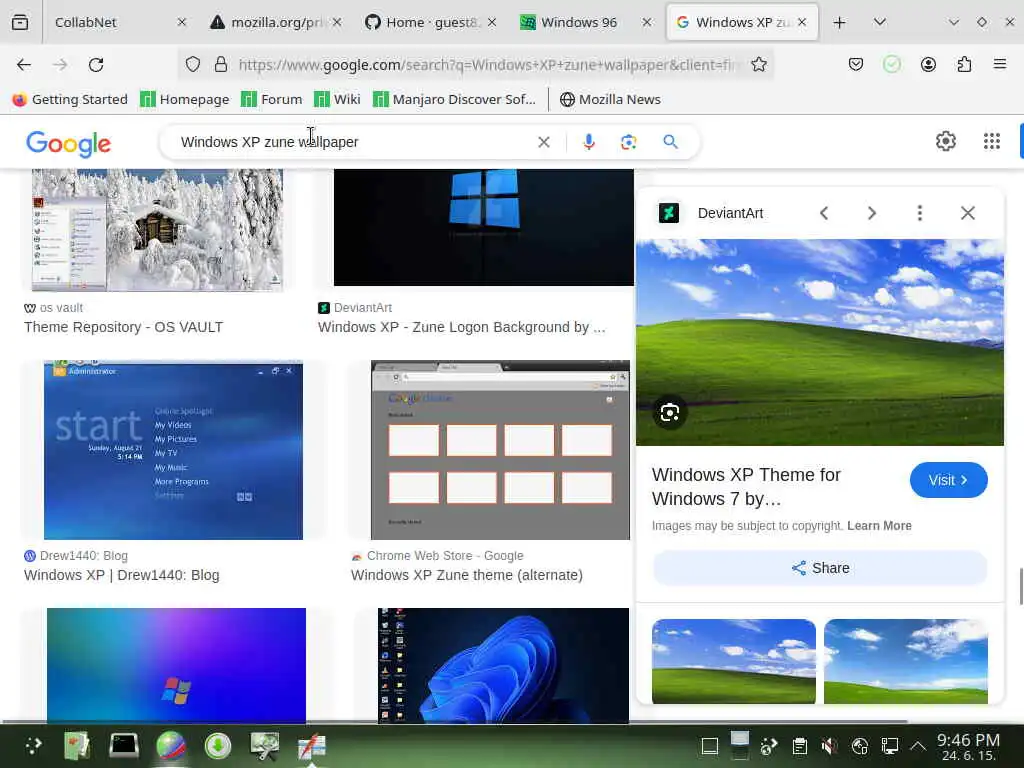Open the green download arrow taskbar app
The image size is (1024, 768).
point(217,745)
